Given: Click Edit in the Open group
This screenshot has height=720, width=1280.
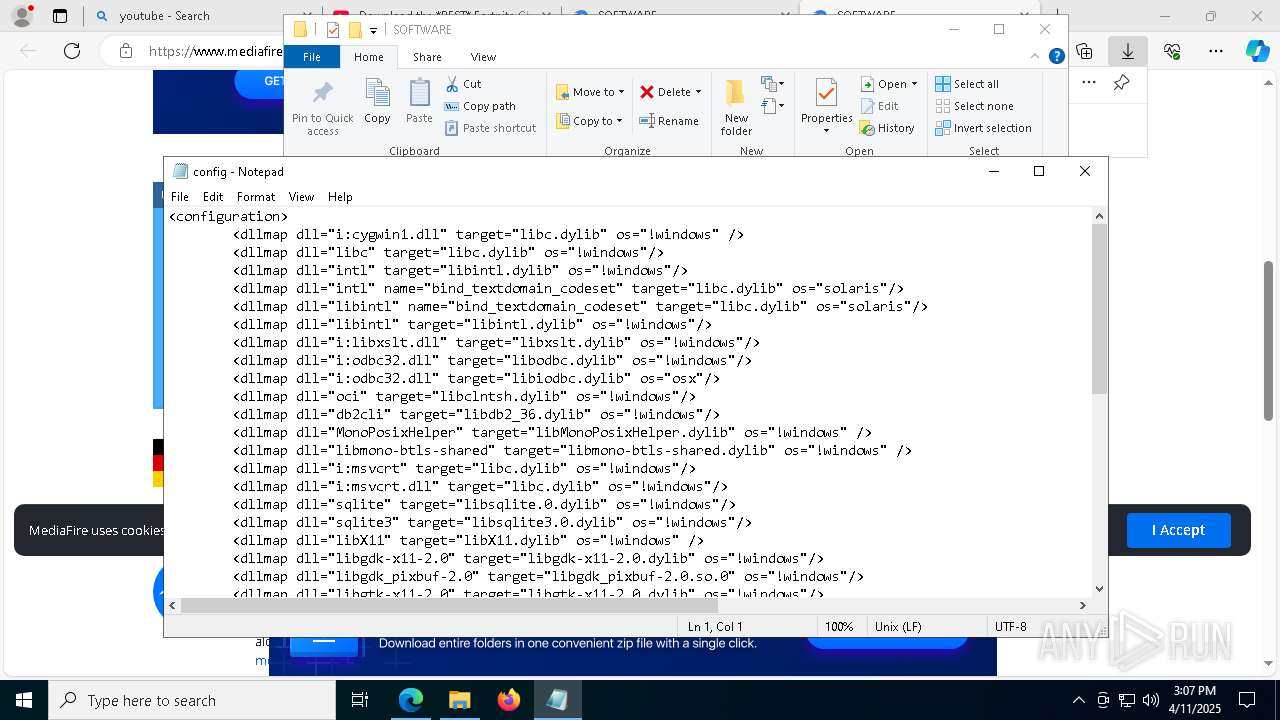Looking at the screenshot, I should [x=879, y=106].
